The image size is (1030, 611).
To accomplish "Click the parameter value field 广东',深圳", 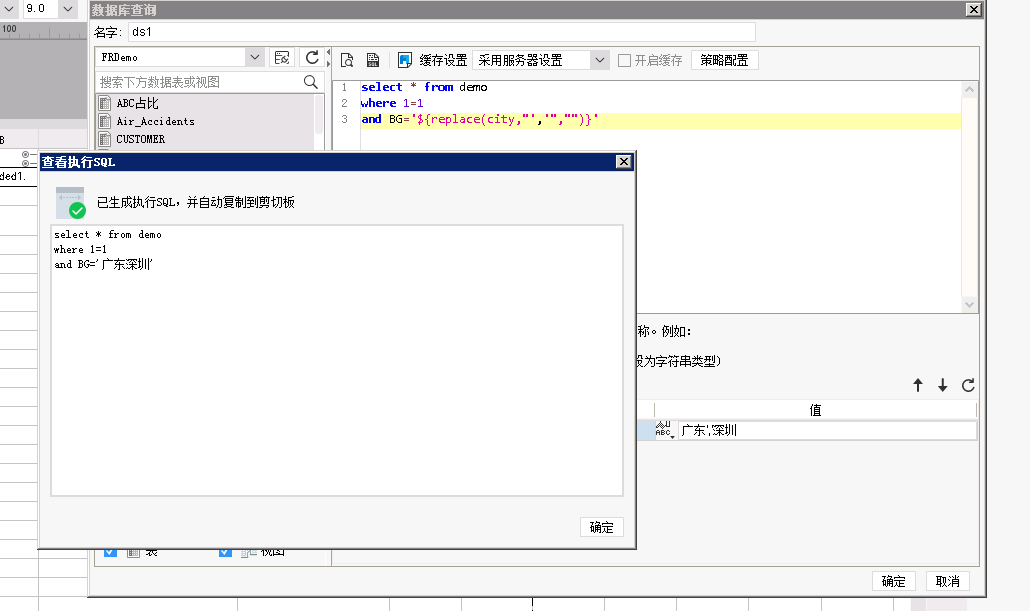I will click(827, 430).
